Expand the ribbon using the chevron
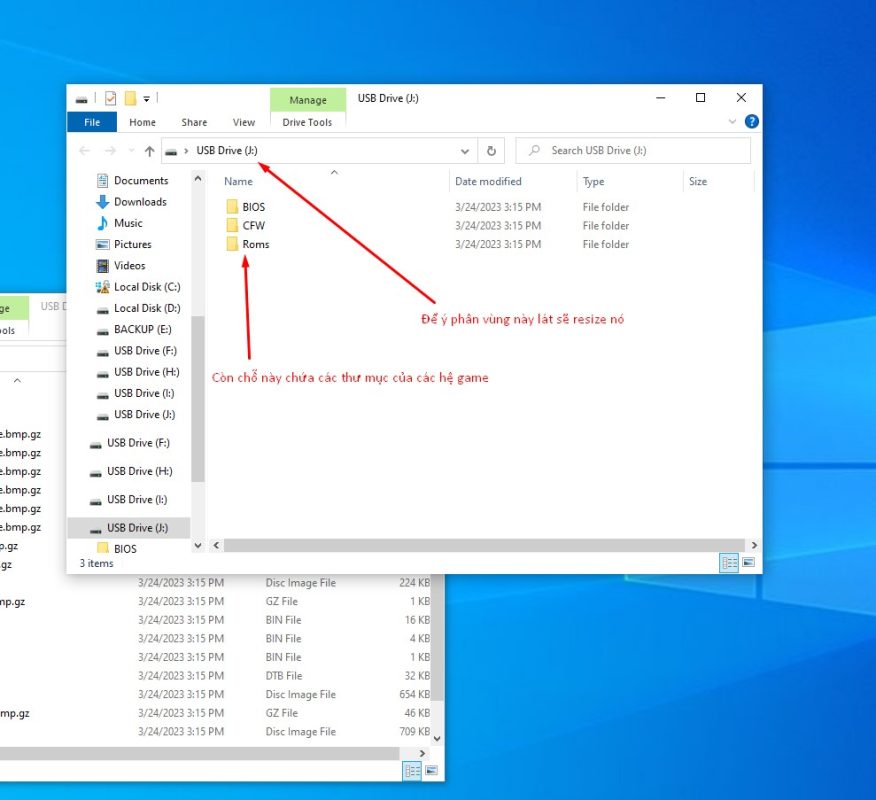The image size is (876, 800). pyautogui.click(x=732, y=122)
